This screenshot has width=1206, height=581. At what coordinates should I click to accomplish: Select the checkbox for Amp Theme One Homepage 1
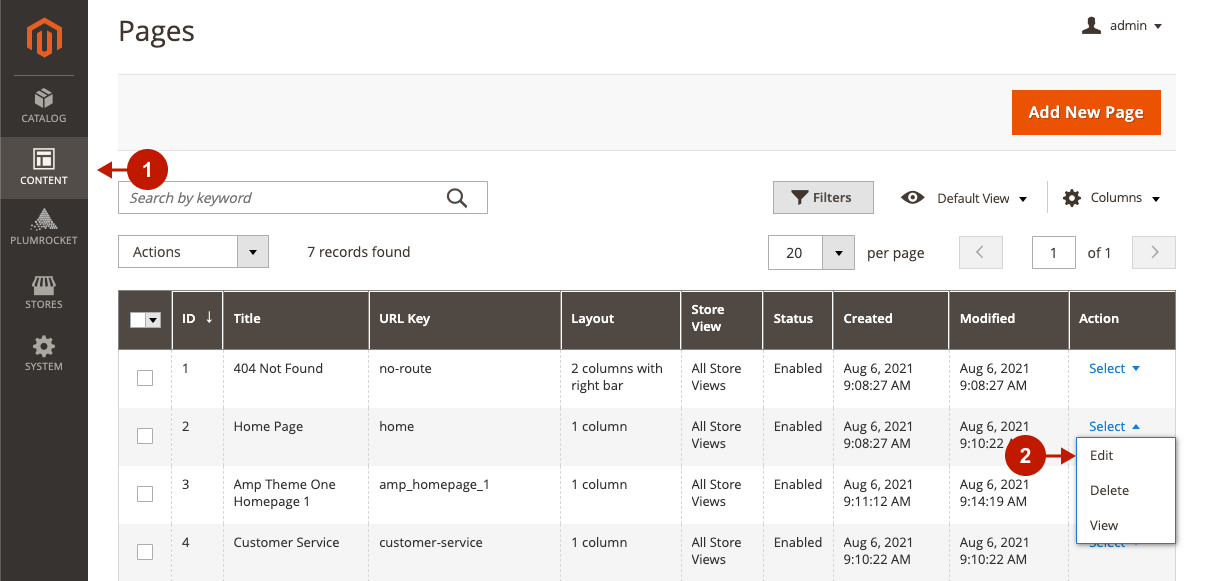pyautogui.click(x=144, y=493)
